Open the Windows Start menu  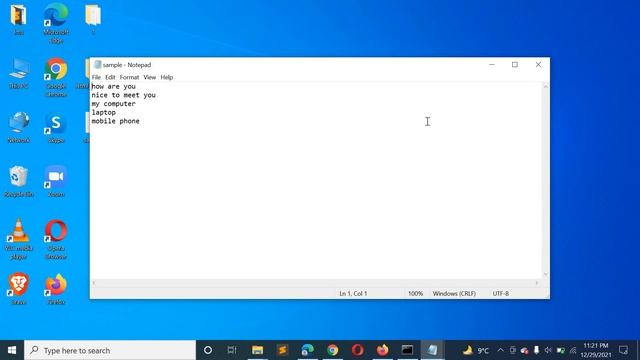[12, 350]
